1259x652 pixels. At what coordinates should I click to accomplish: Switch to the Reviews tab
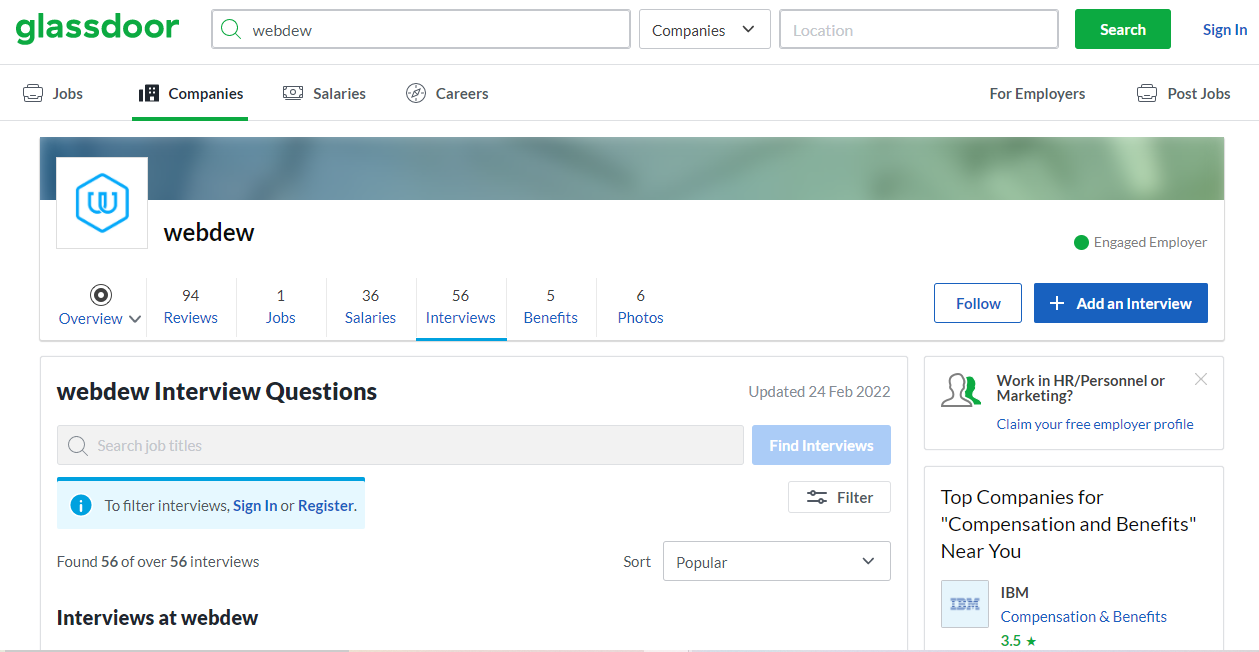pos(190,306)
